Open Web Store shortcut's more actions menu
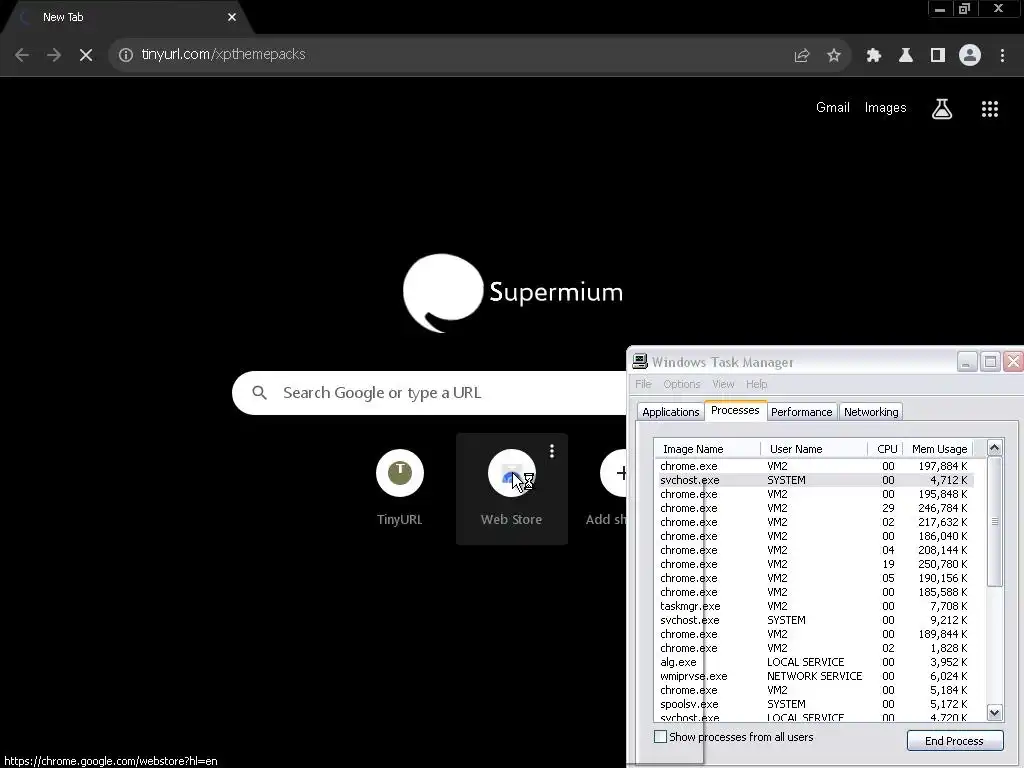 (552, 451)
